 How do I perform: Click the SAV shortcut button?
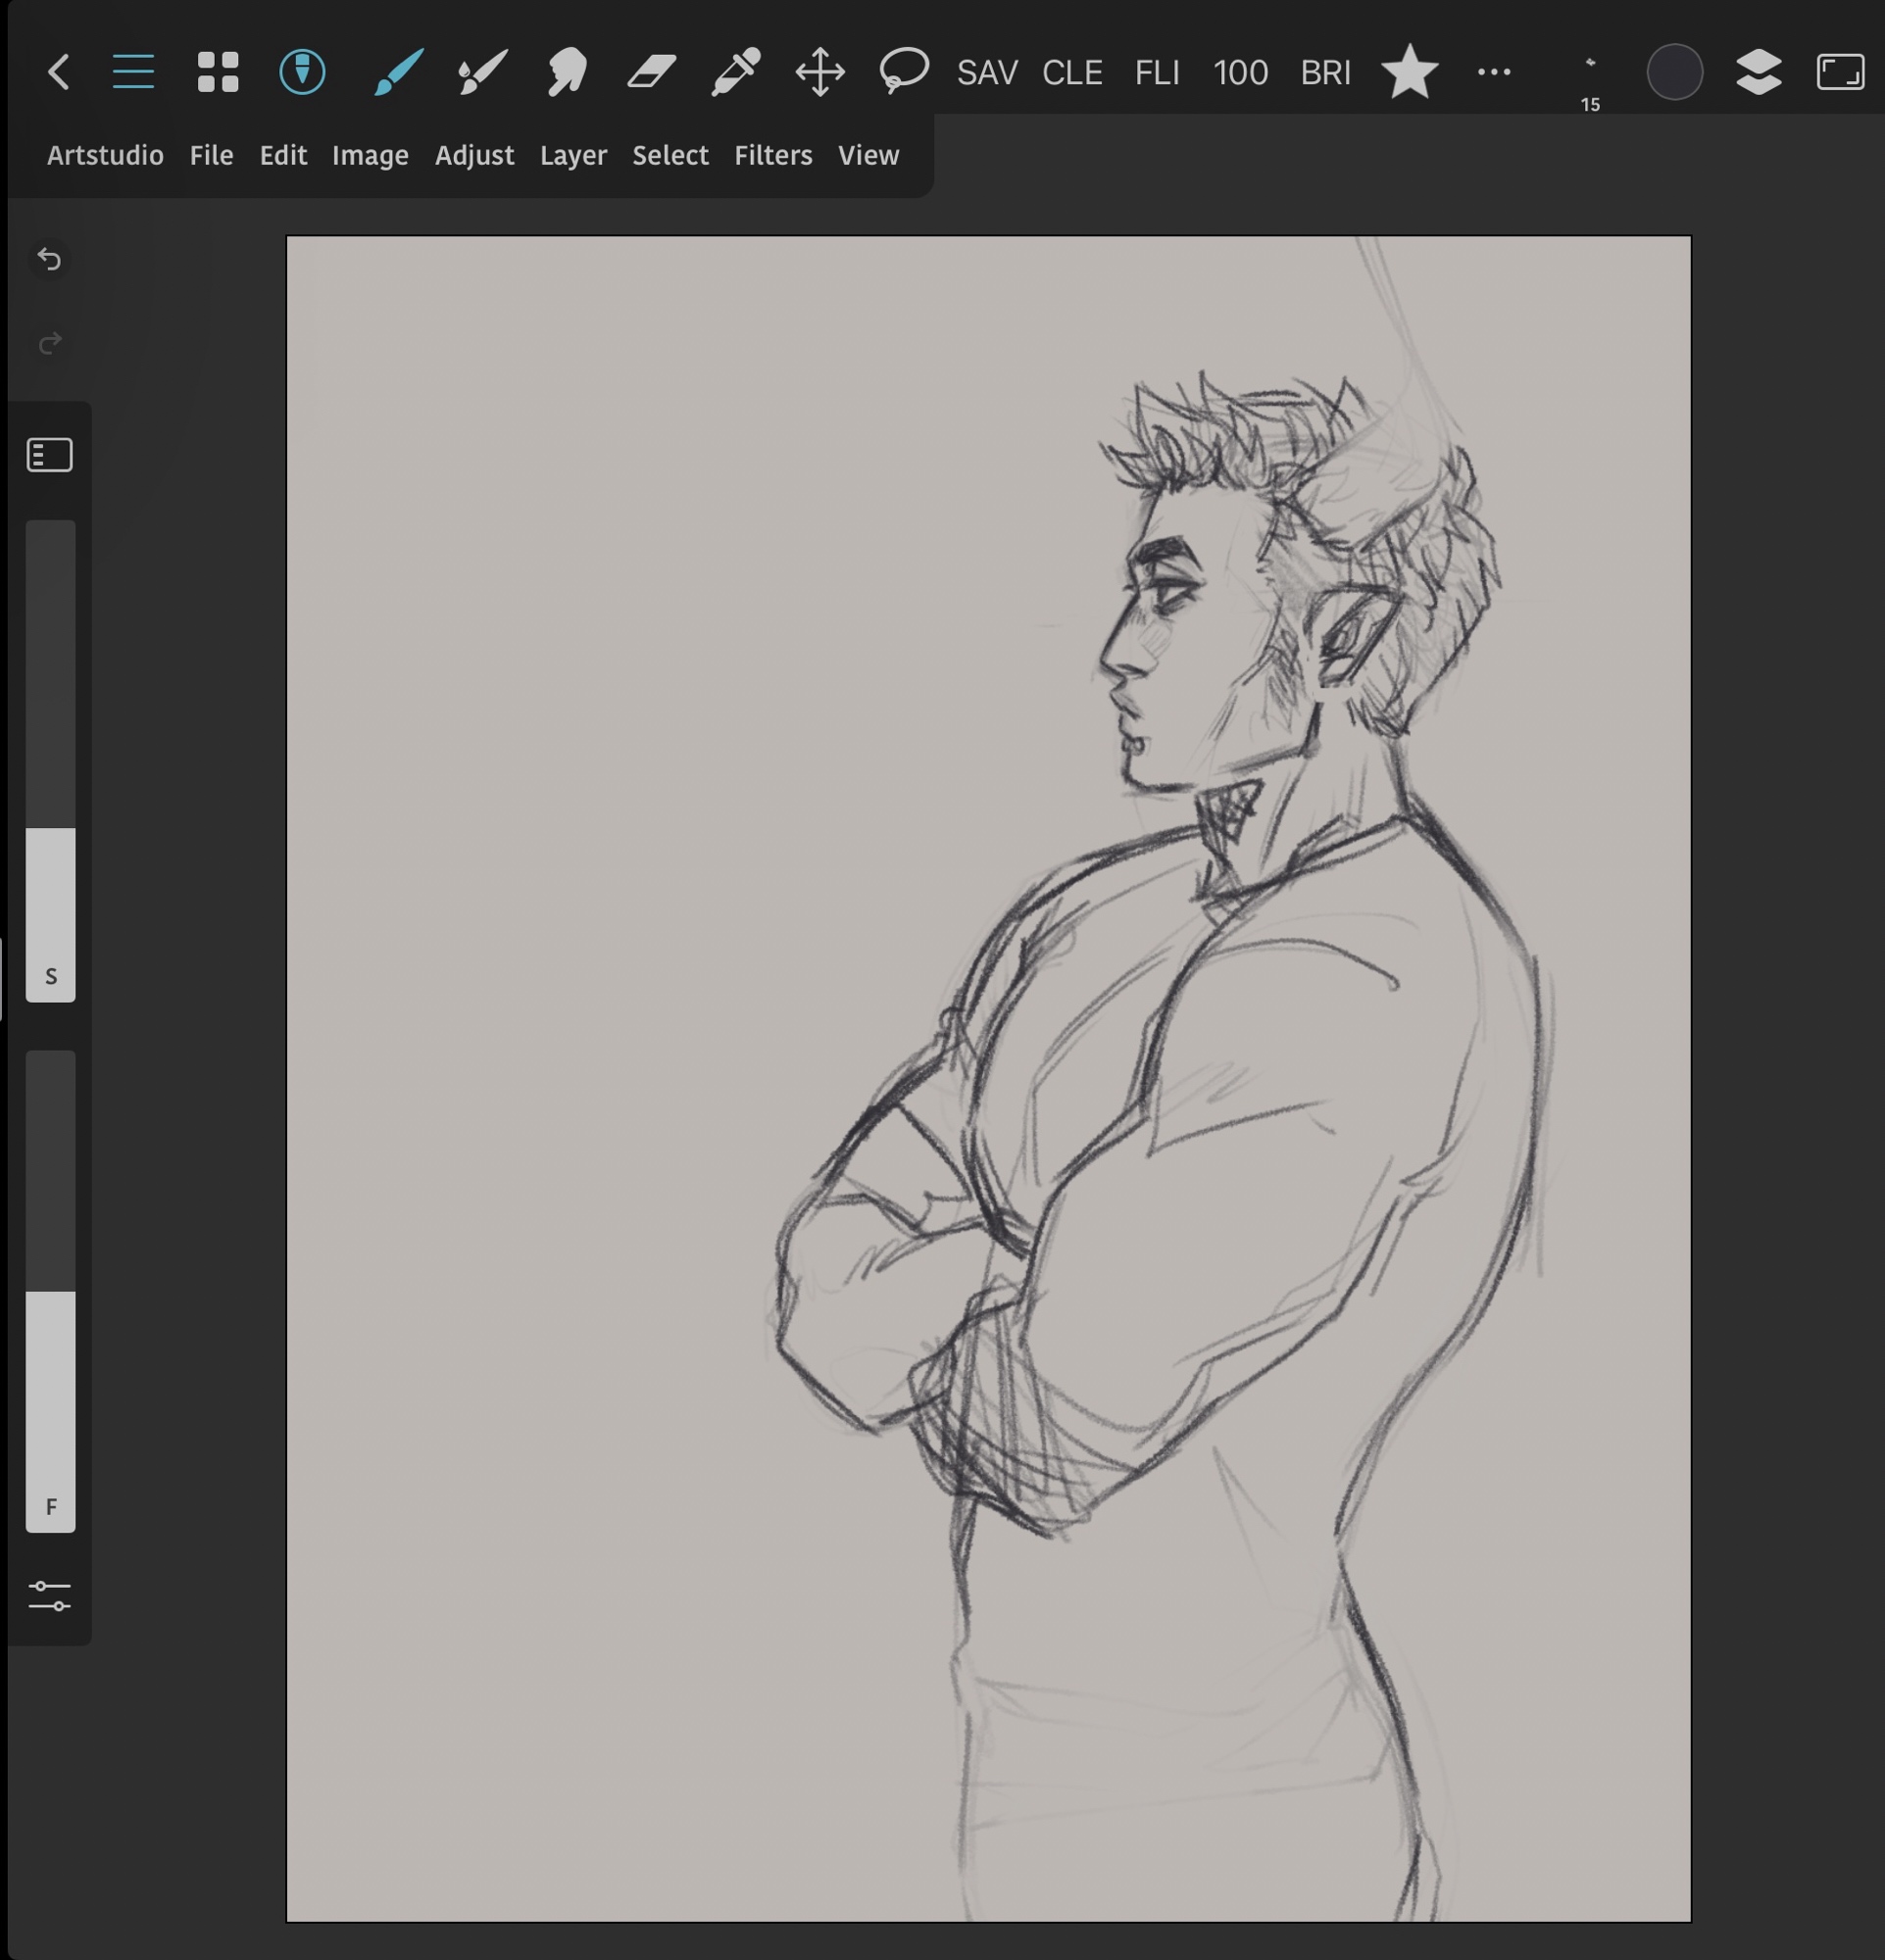[x=987, y=72]
